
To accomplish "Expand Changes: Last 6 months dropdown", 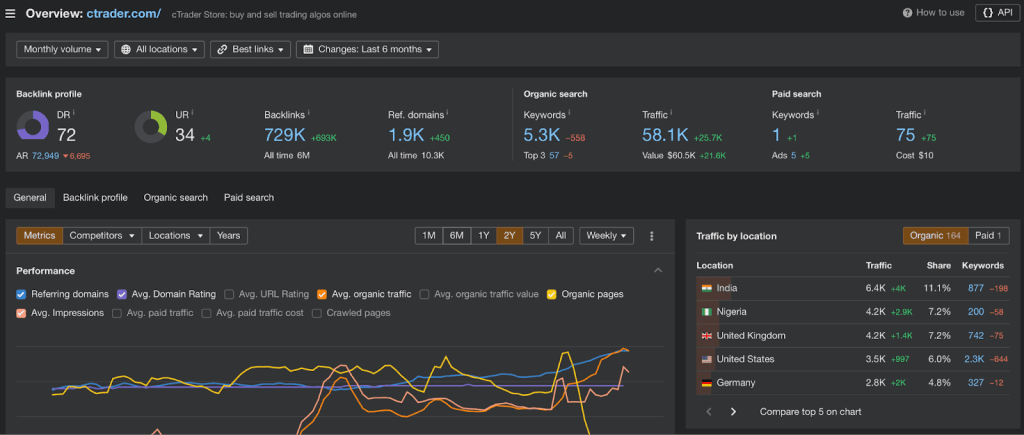I will click(368, 50).
